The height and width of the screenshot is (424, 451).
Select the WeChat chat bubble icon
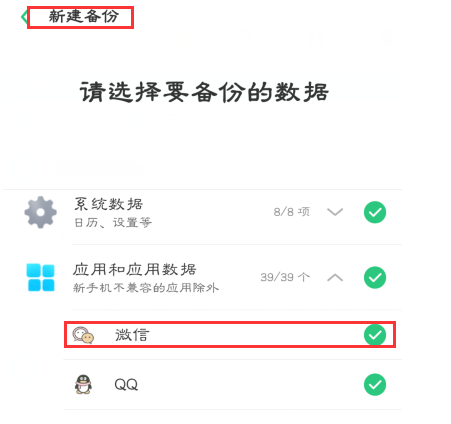click(83, 335)
